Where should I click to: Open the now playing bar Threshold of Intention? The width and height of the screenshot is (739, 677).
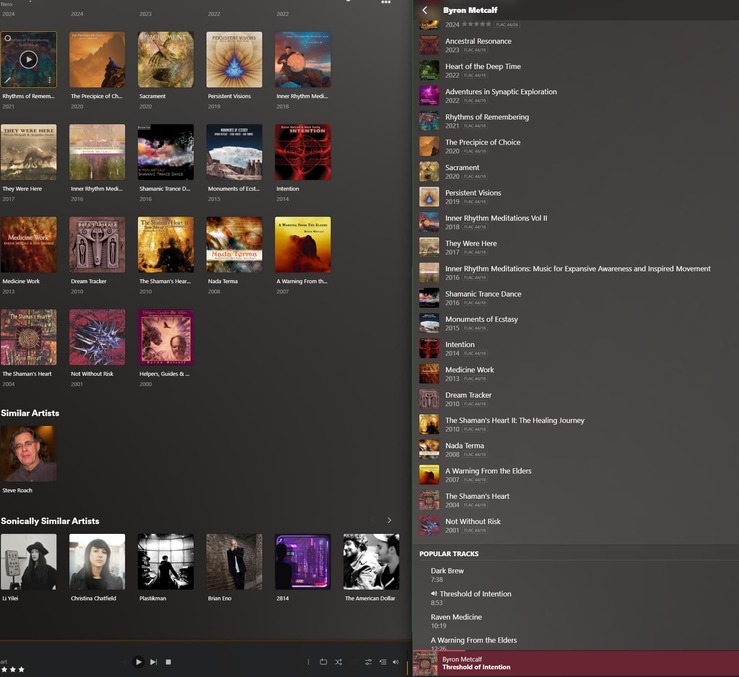point(576,663)
